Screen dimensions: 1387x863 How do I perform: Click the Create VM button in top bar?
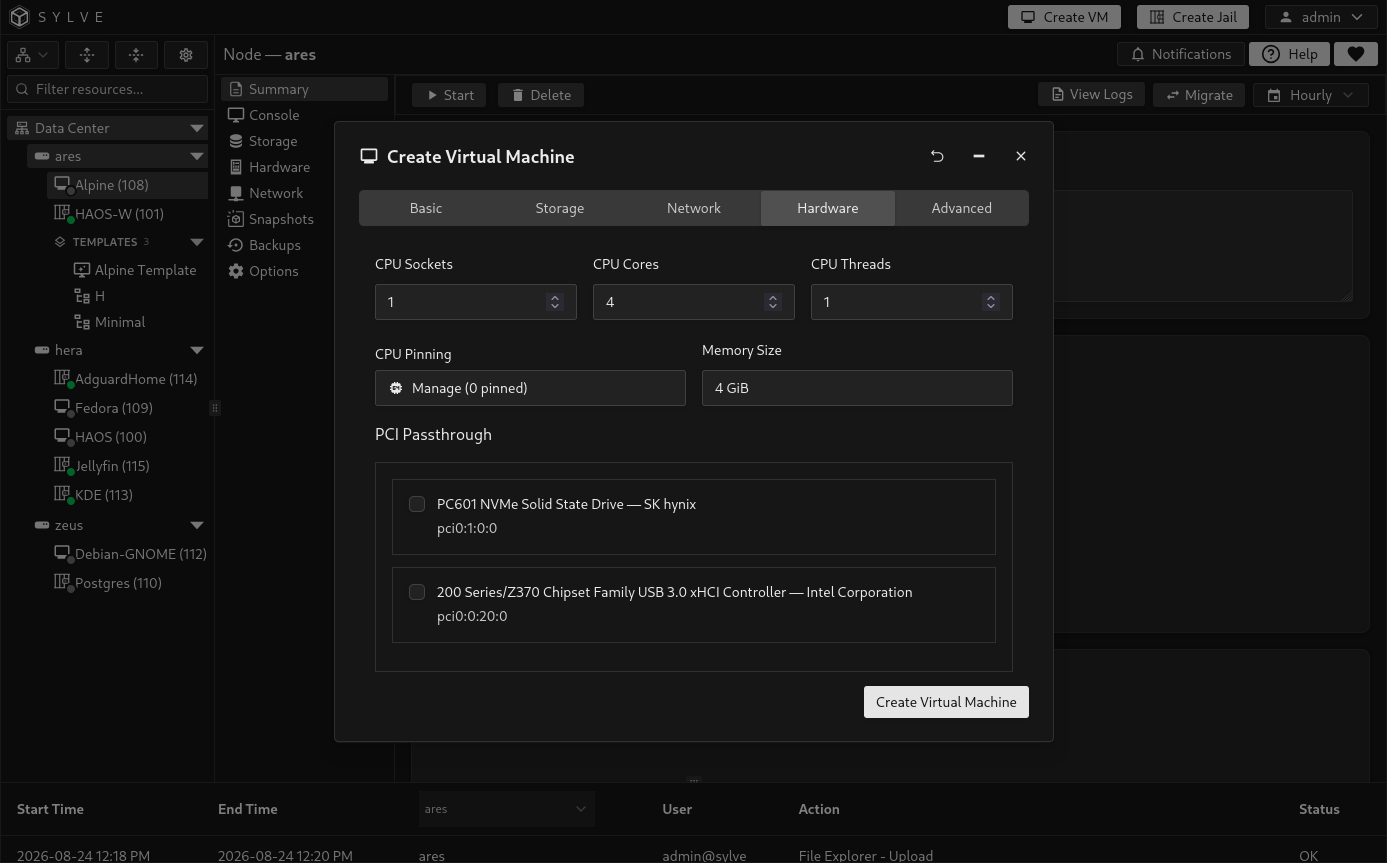pyautogui.click(x=1064, y=17)
